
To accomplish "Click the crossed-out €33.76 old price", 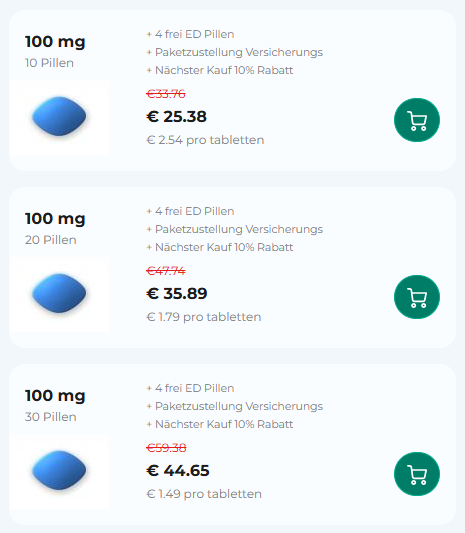I will 166,94.
